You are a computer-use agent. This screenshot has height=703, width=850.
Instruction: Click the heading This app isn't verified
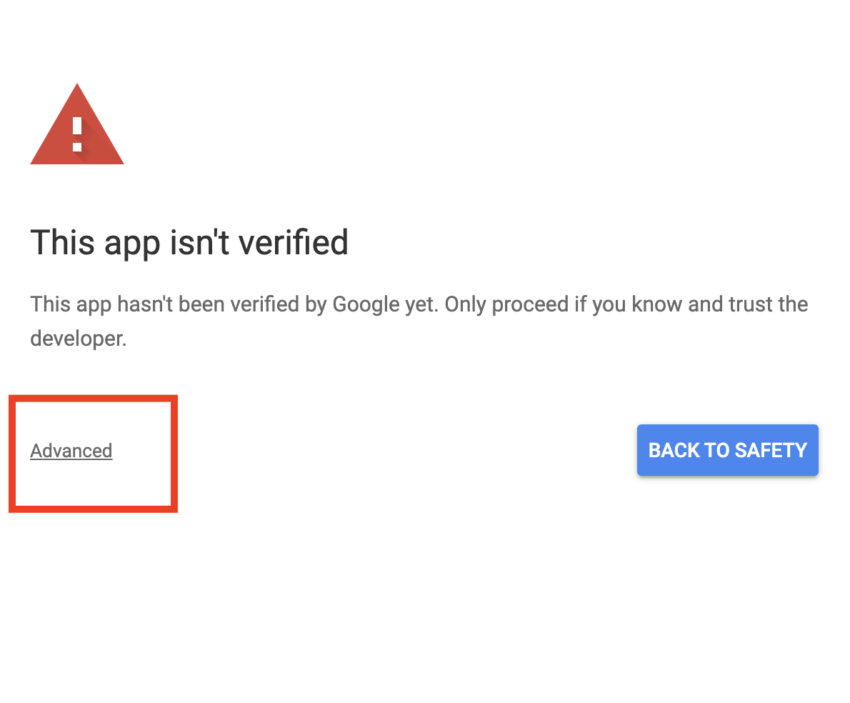pyautogui.click(x=189, y=242)
